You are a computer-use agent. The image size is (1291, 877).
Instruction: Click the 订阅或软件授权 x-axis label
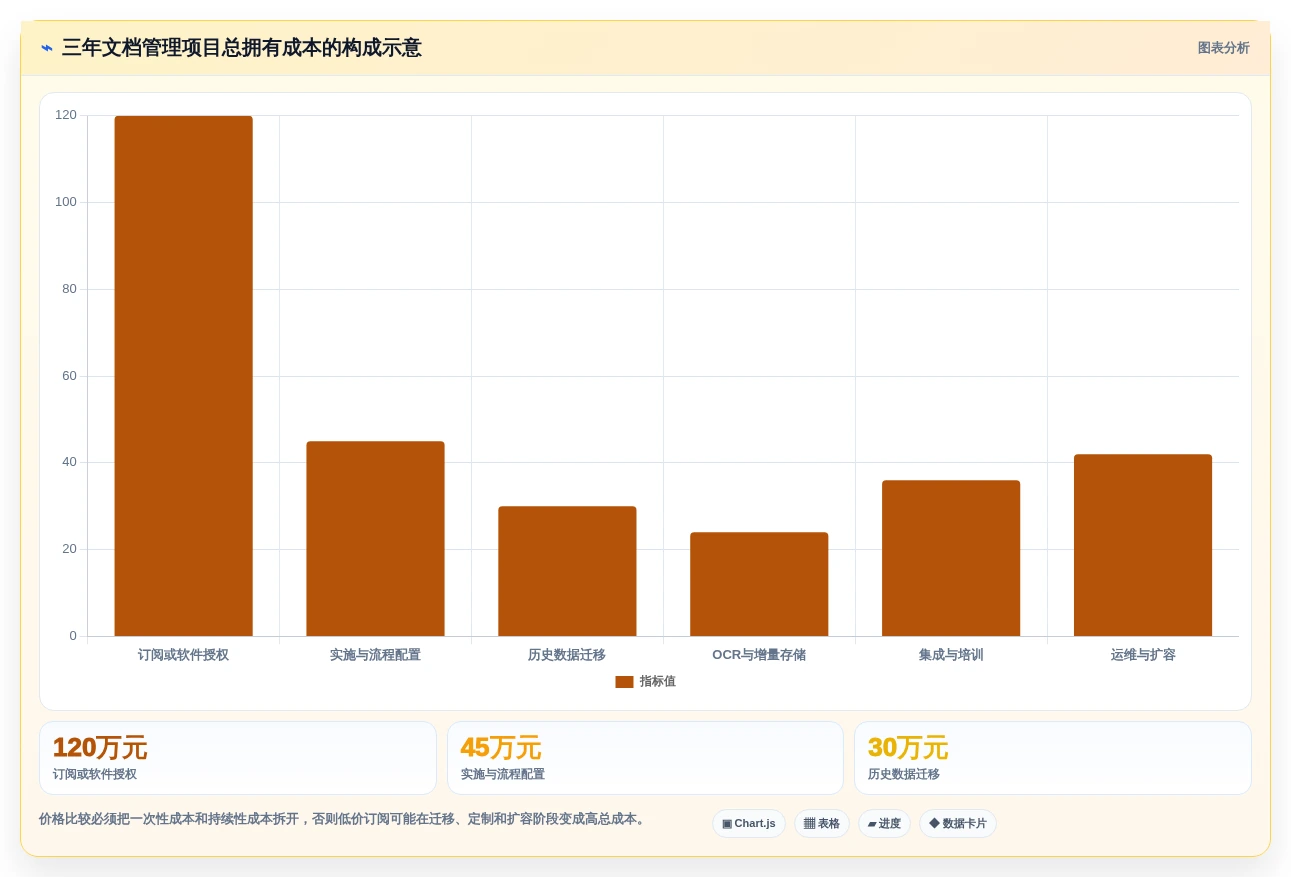(184, 655)
